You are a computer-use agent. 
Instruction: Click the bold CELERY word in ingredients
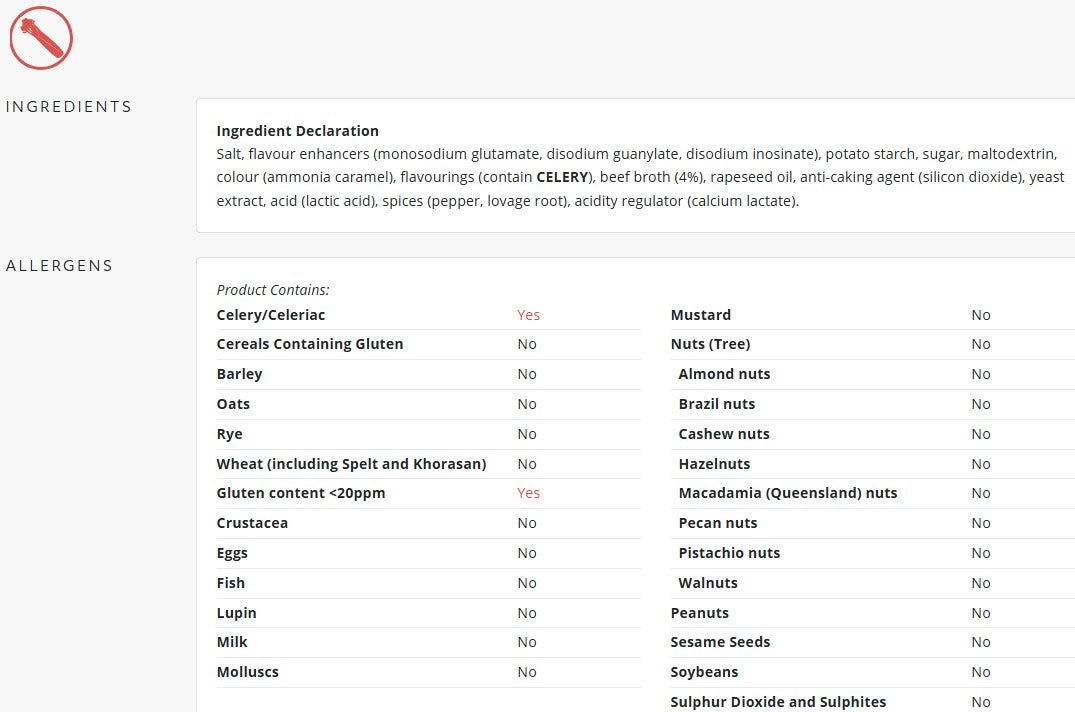[x=562, y=177]
